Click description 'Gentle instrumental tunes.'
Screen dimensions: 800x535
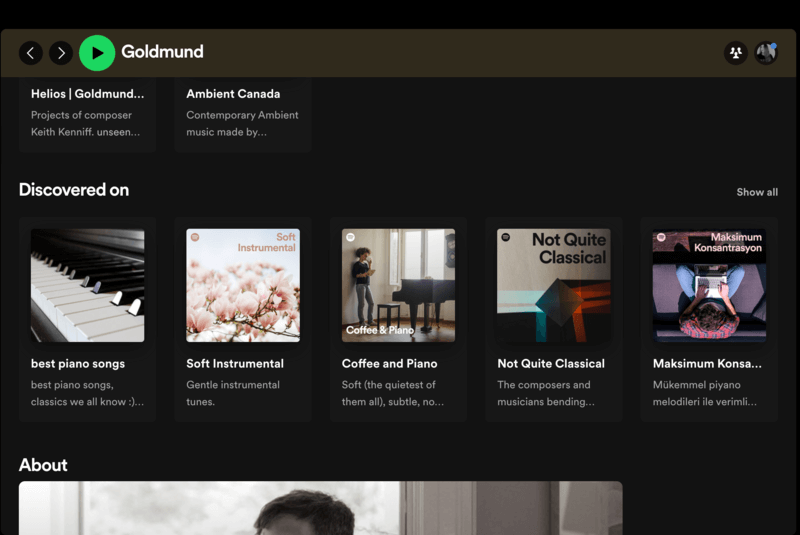(x=233, y=393)
